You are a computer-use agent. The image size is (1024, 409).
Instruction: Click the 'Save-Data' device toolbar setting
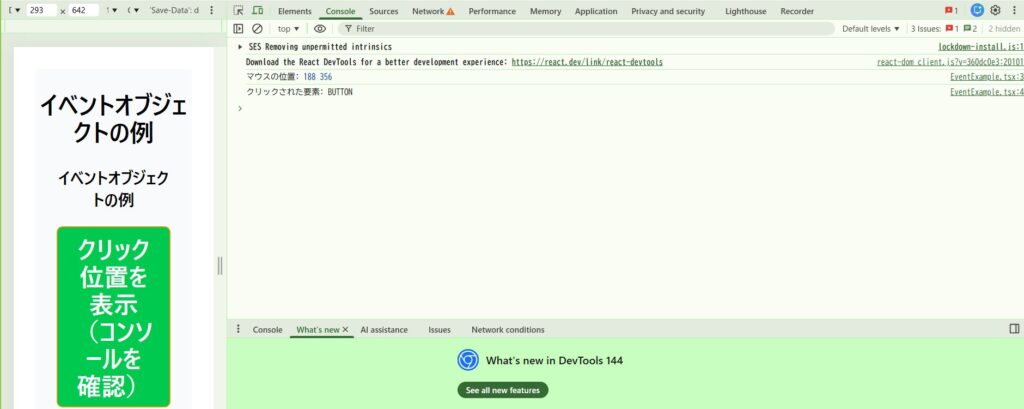pos(174,10)
